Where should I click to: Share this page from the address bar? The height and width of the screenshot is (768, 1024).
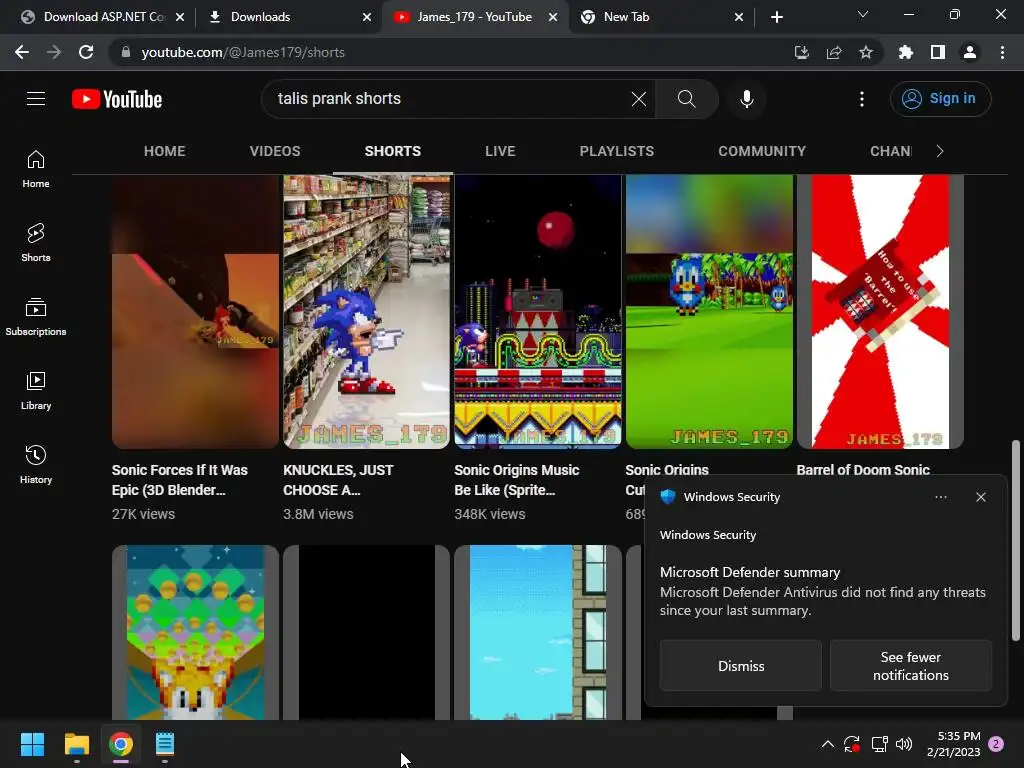tap(834, 52)
